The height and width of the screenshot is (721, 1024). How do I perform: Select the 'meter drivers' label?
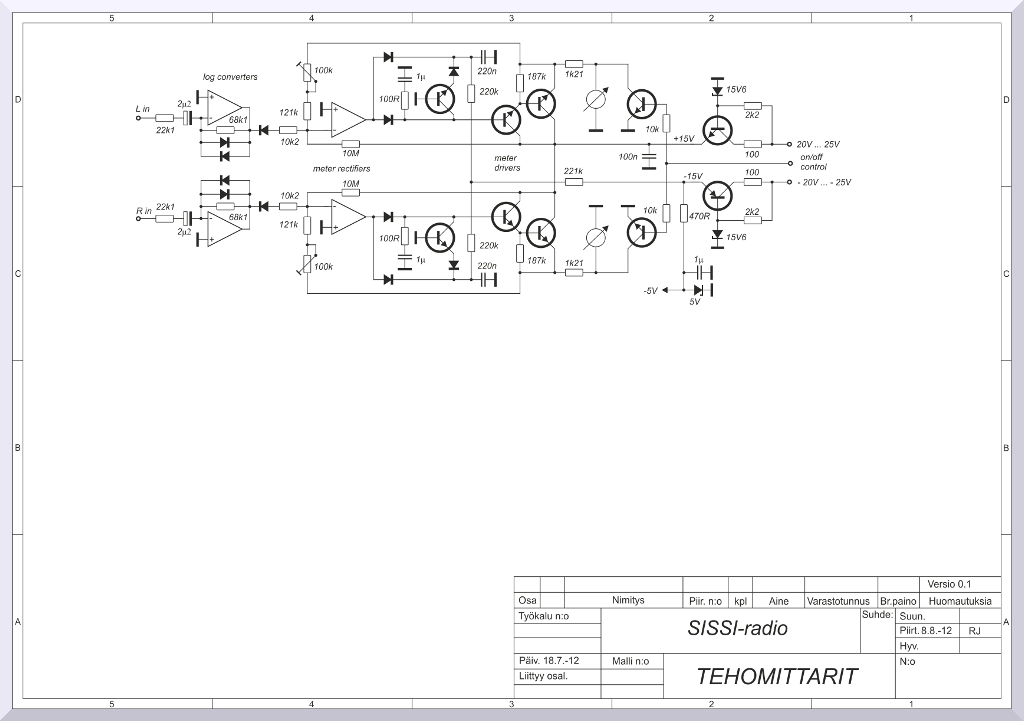coord(507,163)
